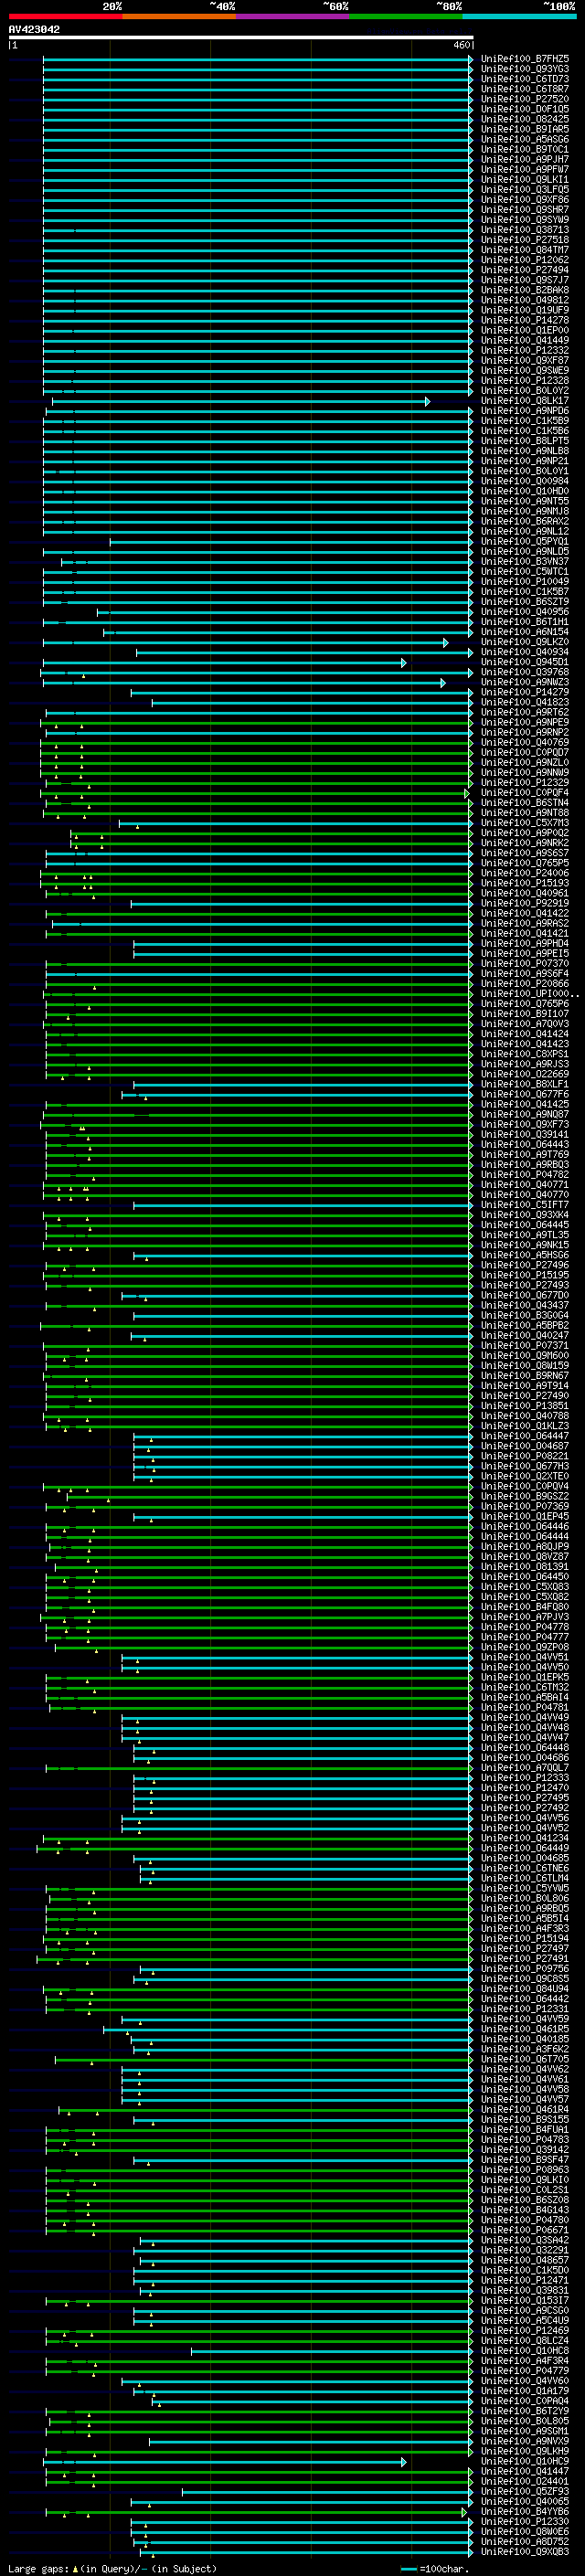This screenshot has width=585, height=2576.
Task: Select the UniRef100_Q9LKI1 label
Action: click(x=525, y=180)
